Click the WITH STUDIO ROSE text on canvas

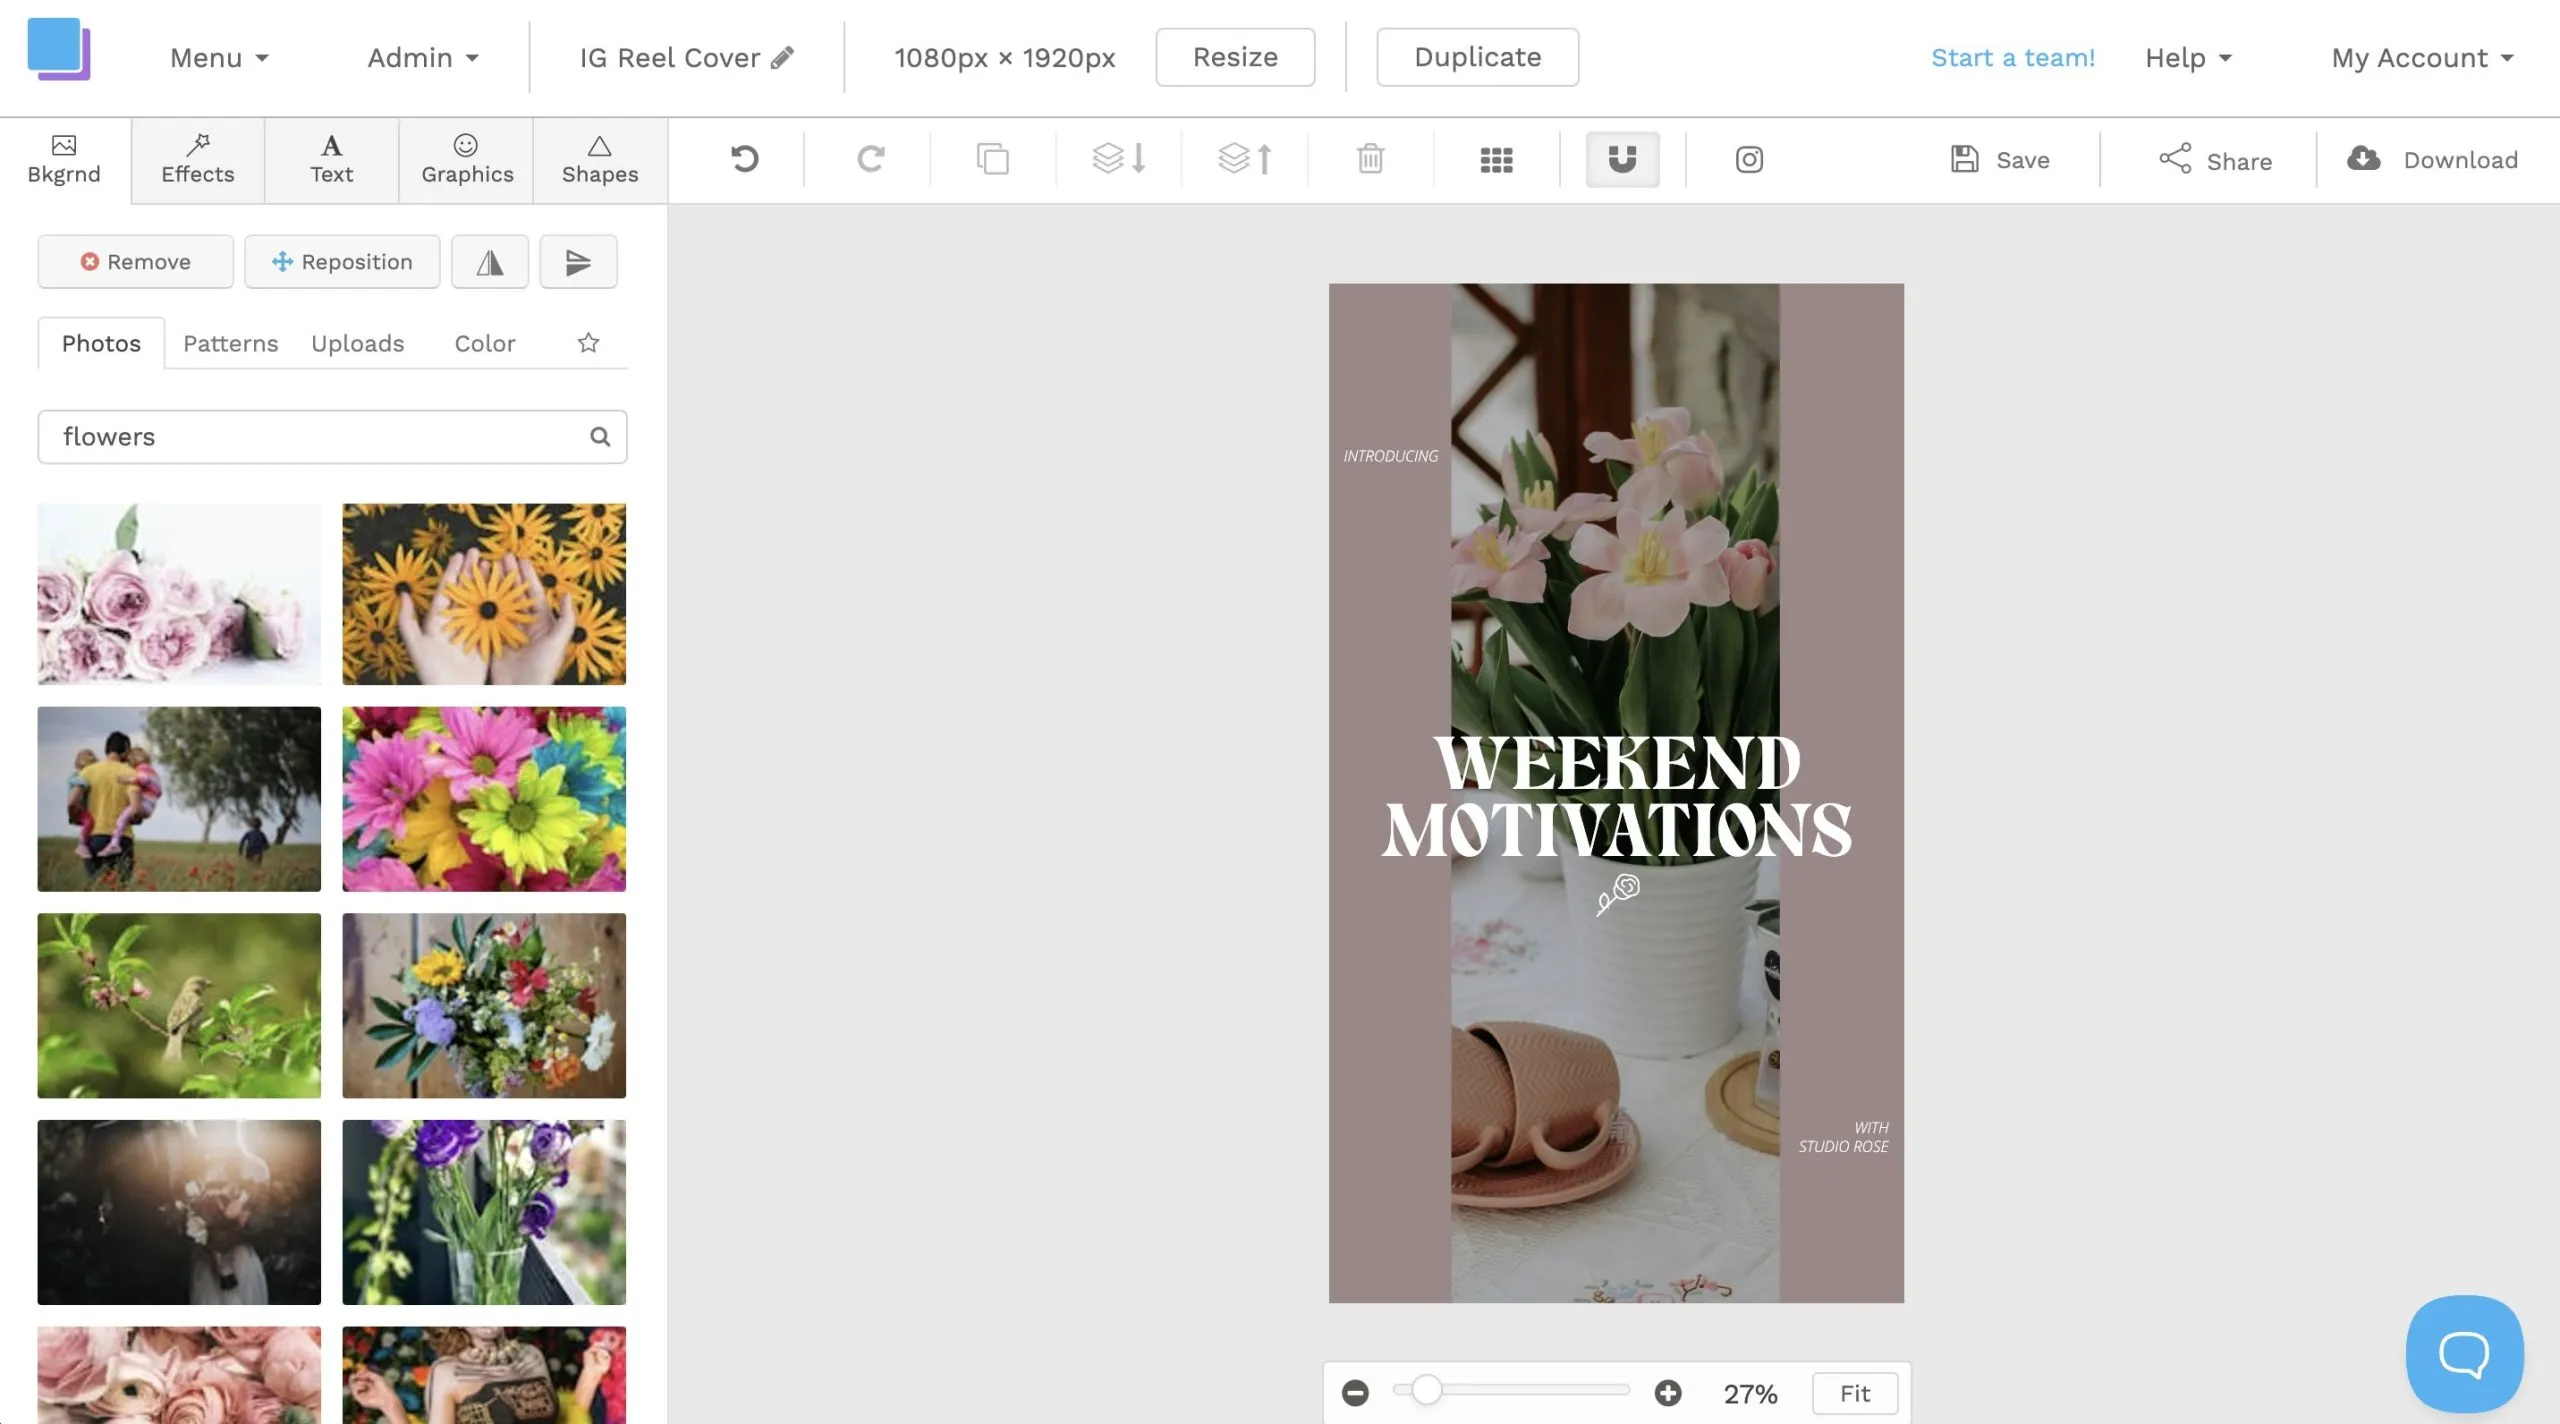[x=1843, y=1137]
